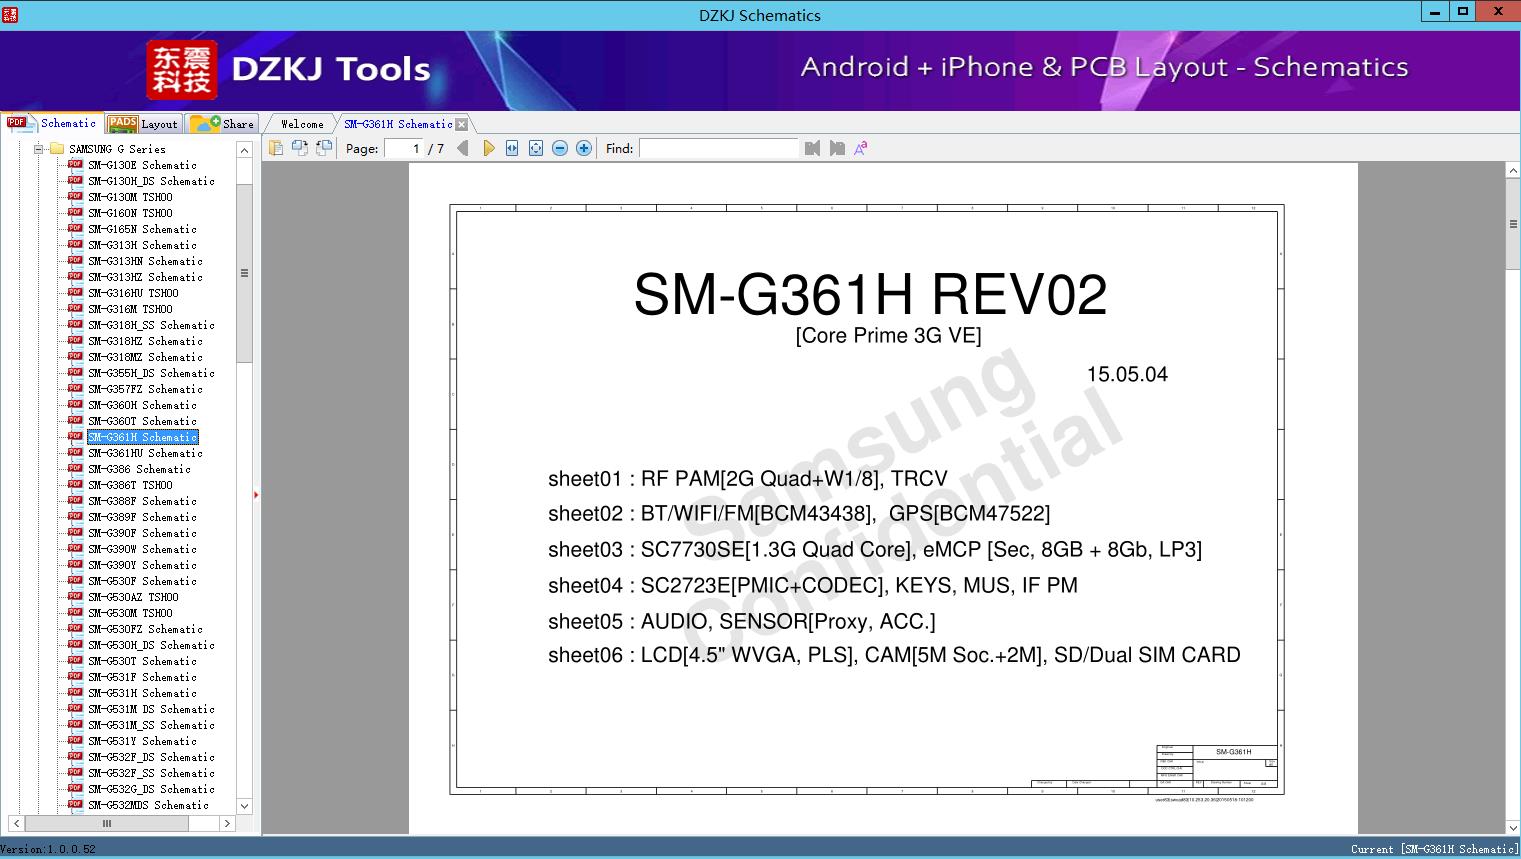
Task: Click the PDF icon beside SM-G165N Schematic
Action: 75,228
